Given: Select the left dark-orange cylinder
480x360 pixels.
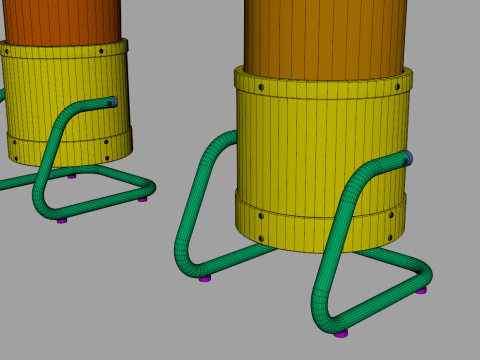Looking at the screenshot, I should pos(62,22).
